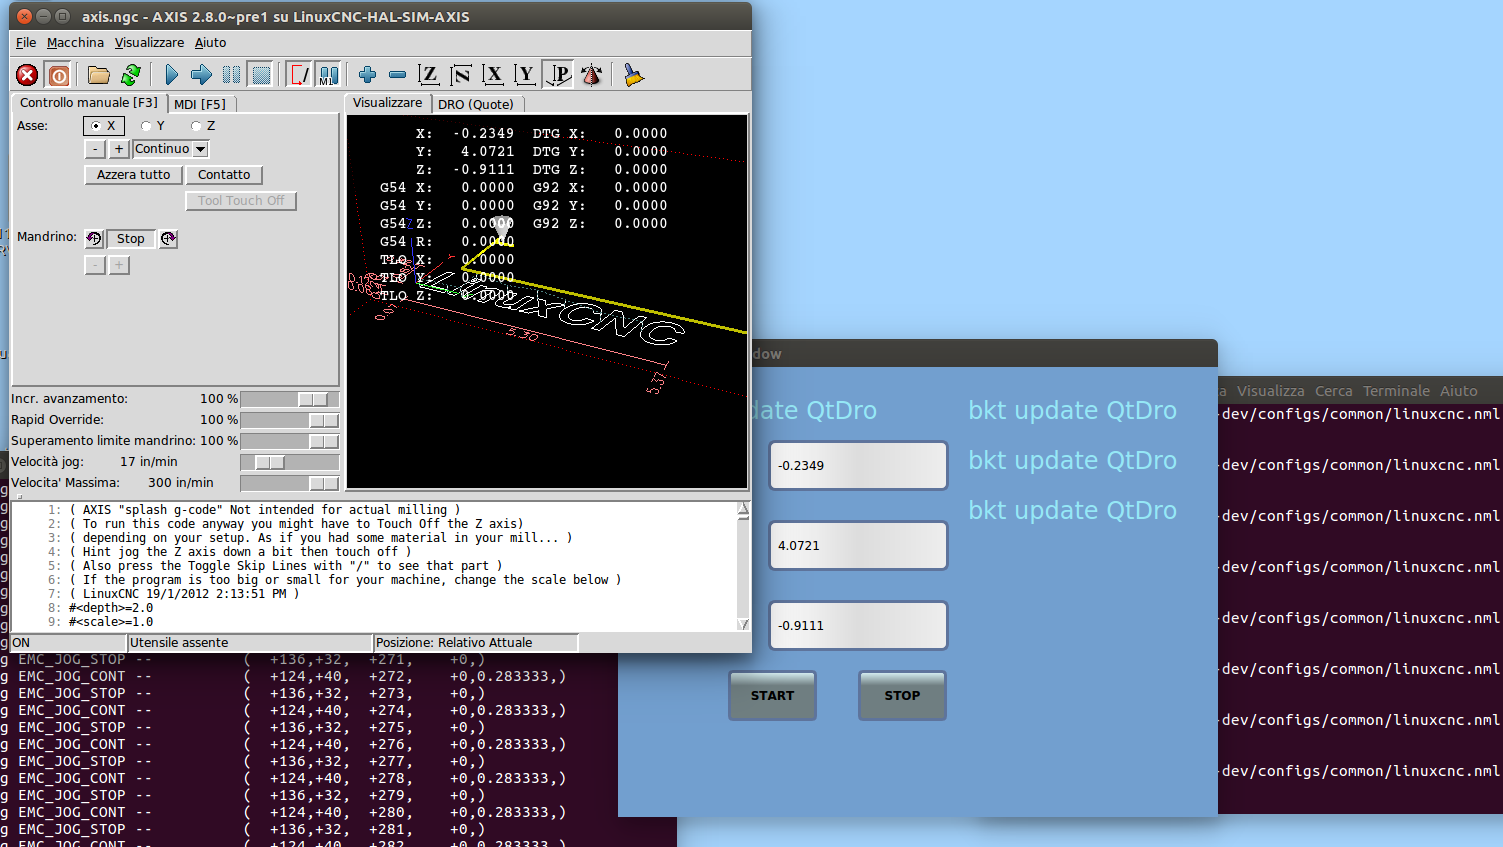The width and height of the screenshot is (1503, 847).
Task: Zoom in with the plus icon
Action: point(367,75)
